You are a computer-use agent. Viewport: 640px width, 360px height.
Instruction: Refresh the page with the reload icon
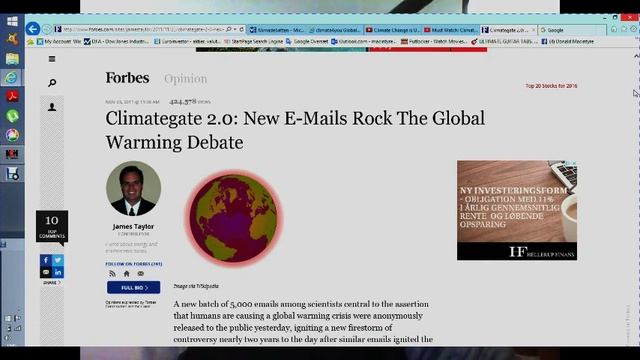point(242,29)
